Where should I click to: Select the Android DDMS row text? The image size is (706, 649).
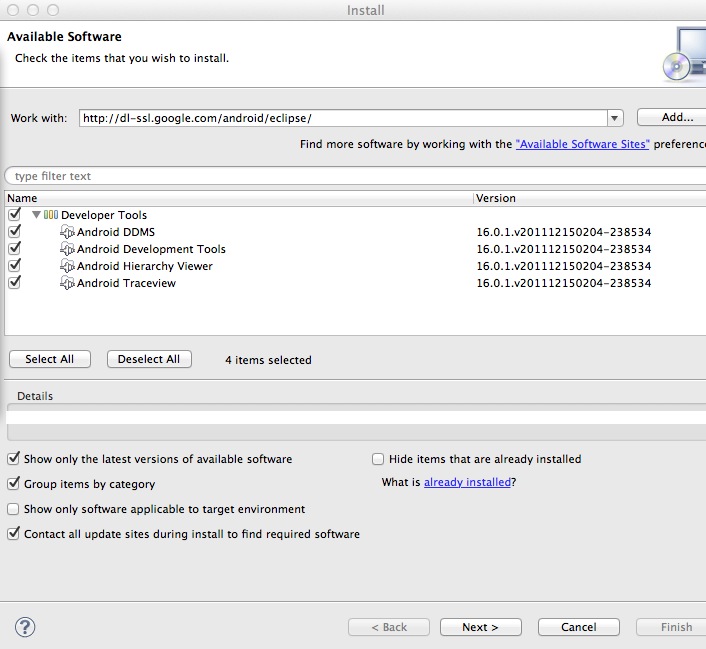[116, 232]
